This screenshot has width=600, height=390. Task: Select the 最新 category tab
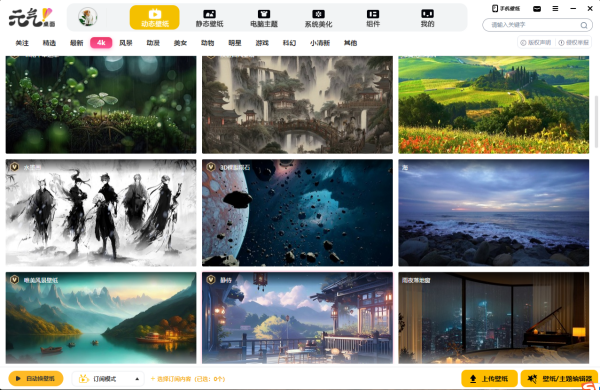[x=77, y=43]
